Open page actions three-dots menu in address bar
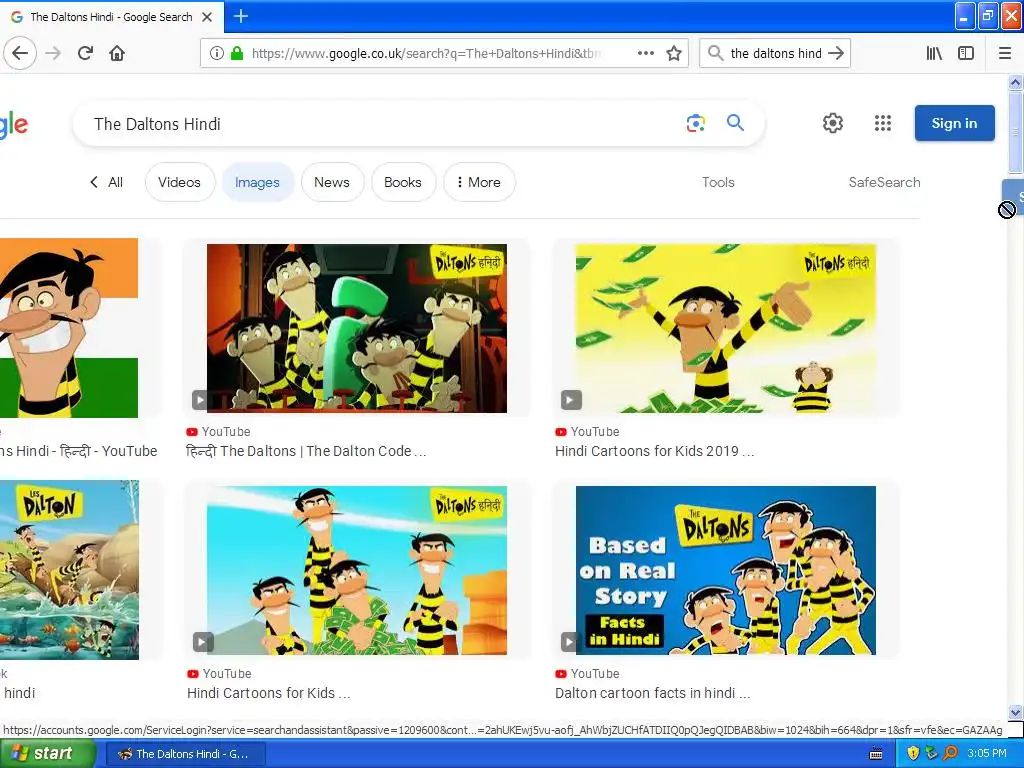The image size is (1024, 768). (646, 53)
